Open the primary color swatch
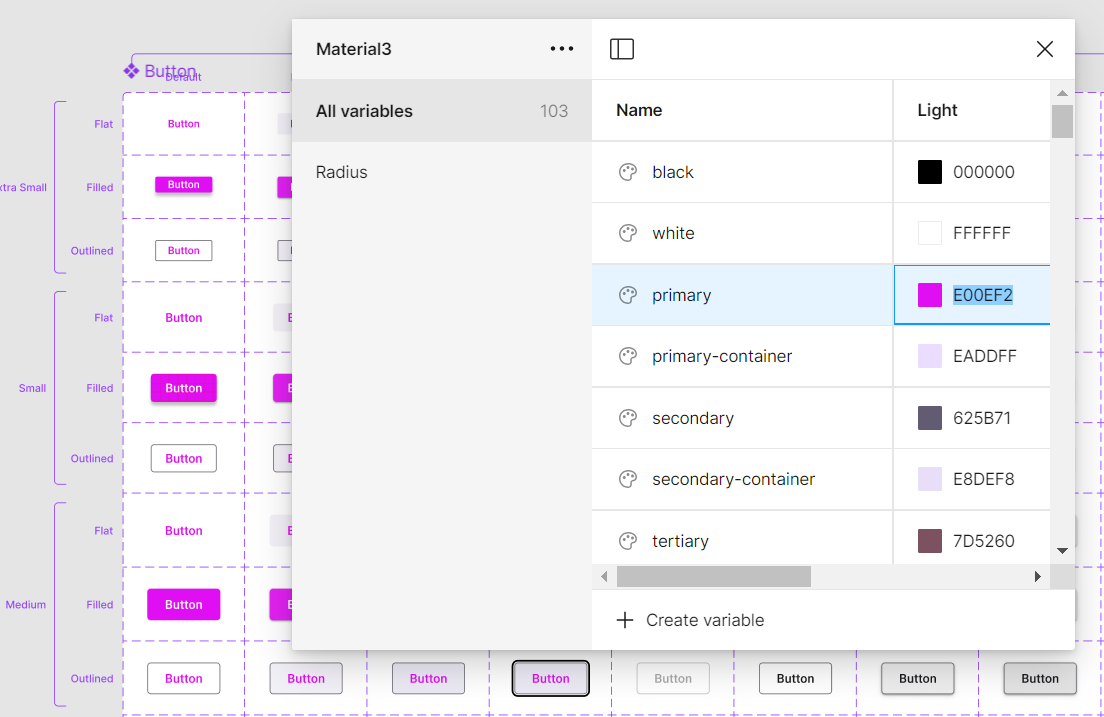Image resolution: width=1104 pixels, height=717 pixels. pos(929,294)
